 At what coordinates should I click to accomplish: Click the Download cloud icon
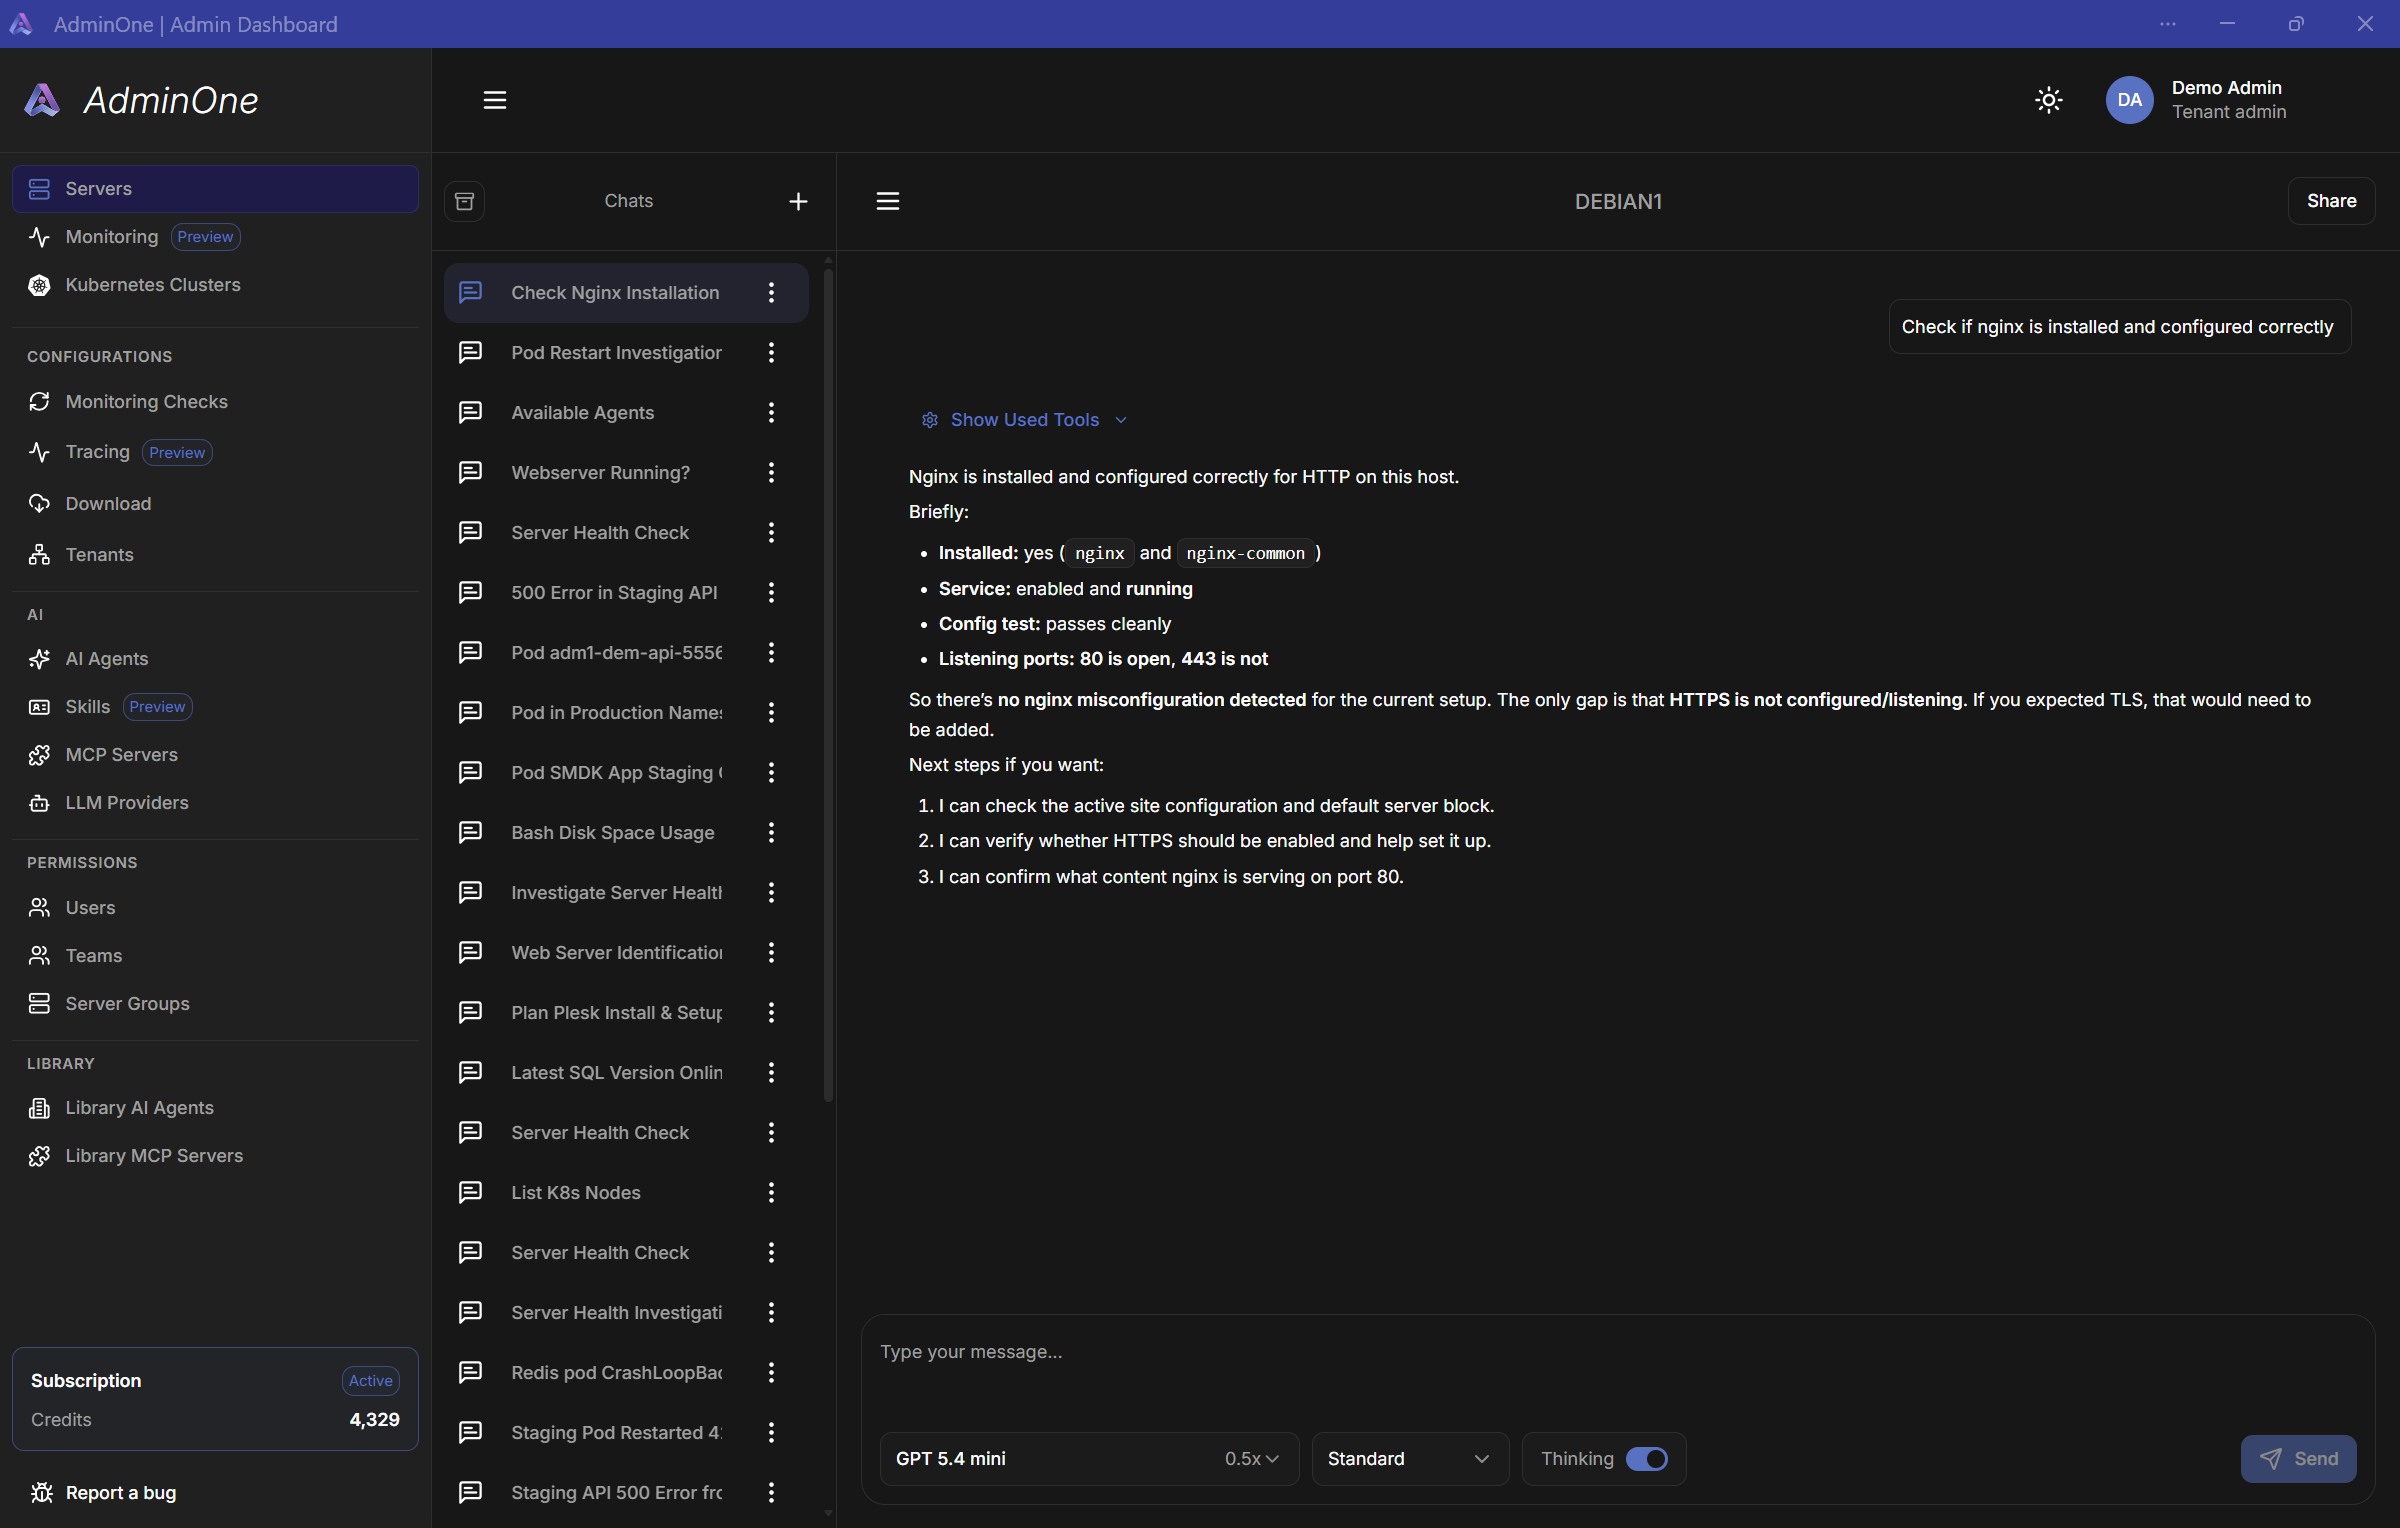point(39,504)
